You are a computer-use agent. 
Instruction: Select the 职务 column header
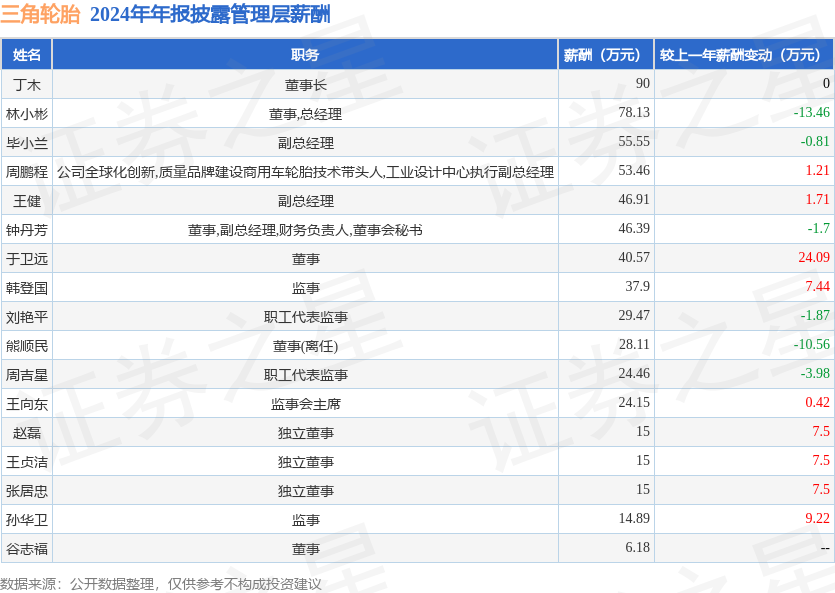point(305,54)
